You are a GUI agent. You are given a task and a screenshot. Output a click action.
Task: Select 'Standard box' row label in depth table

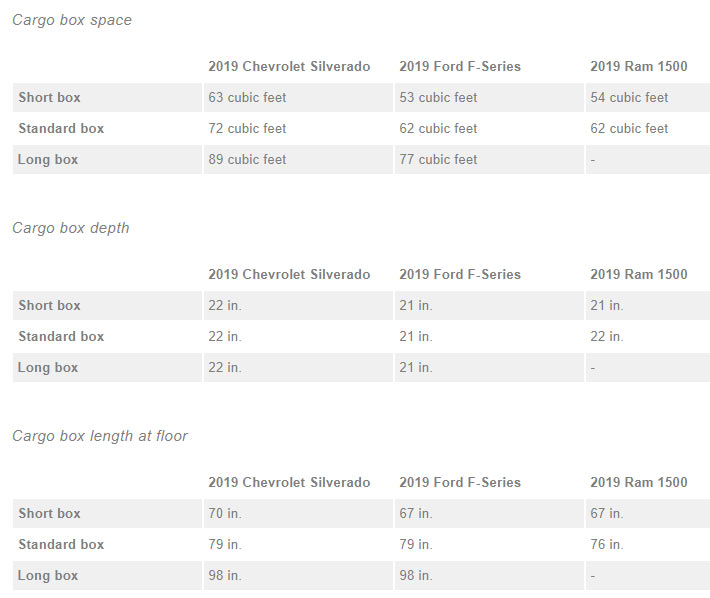coord(61,337)
